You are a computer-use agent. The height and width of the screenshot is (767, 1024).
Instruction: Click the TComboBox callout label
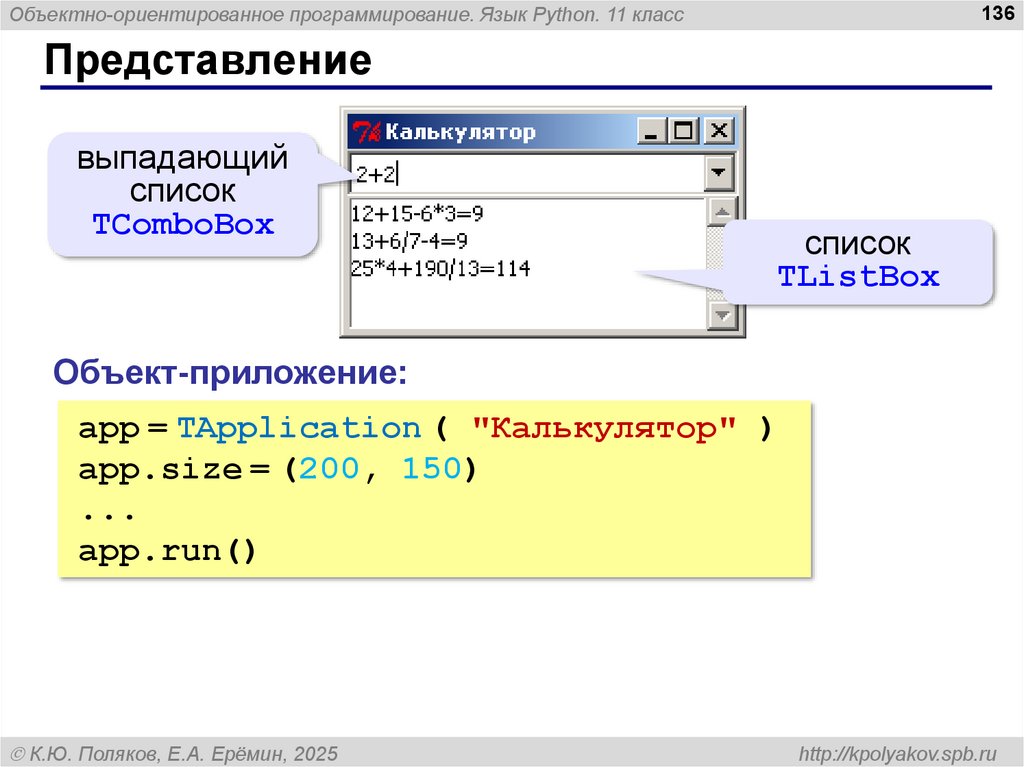tap(183, 224)
